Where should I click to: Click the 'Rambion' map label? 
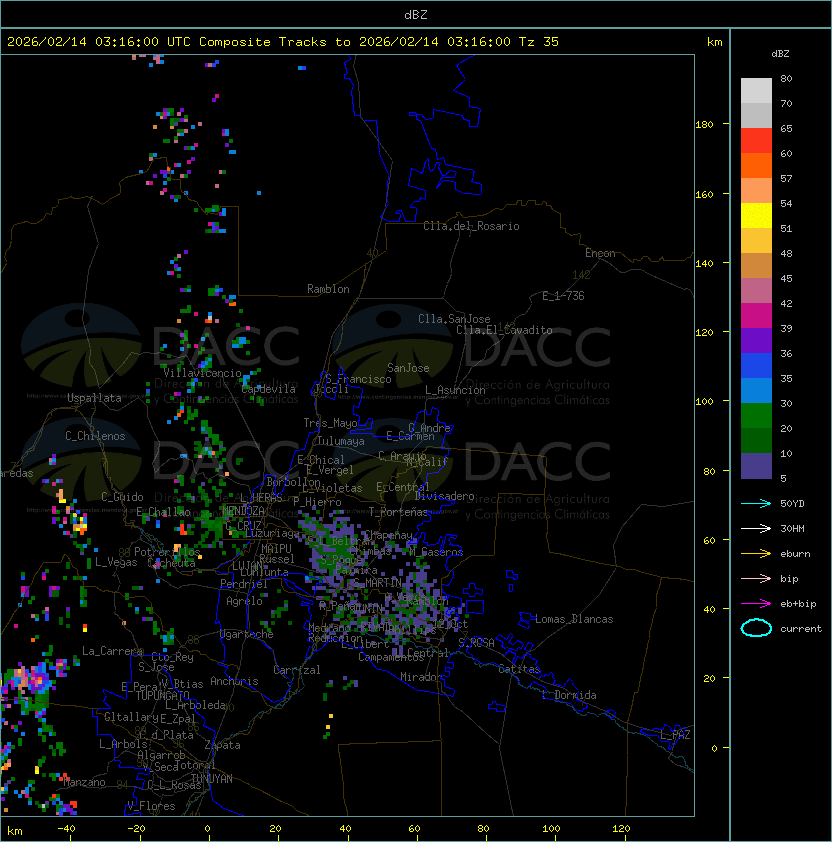pyautogui.click(x=328, y=289)
